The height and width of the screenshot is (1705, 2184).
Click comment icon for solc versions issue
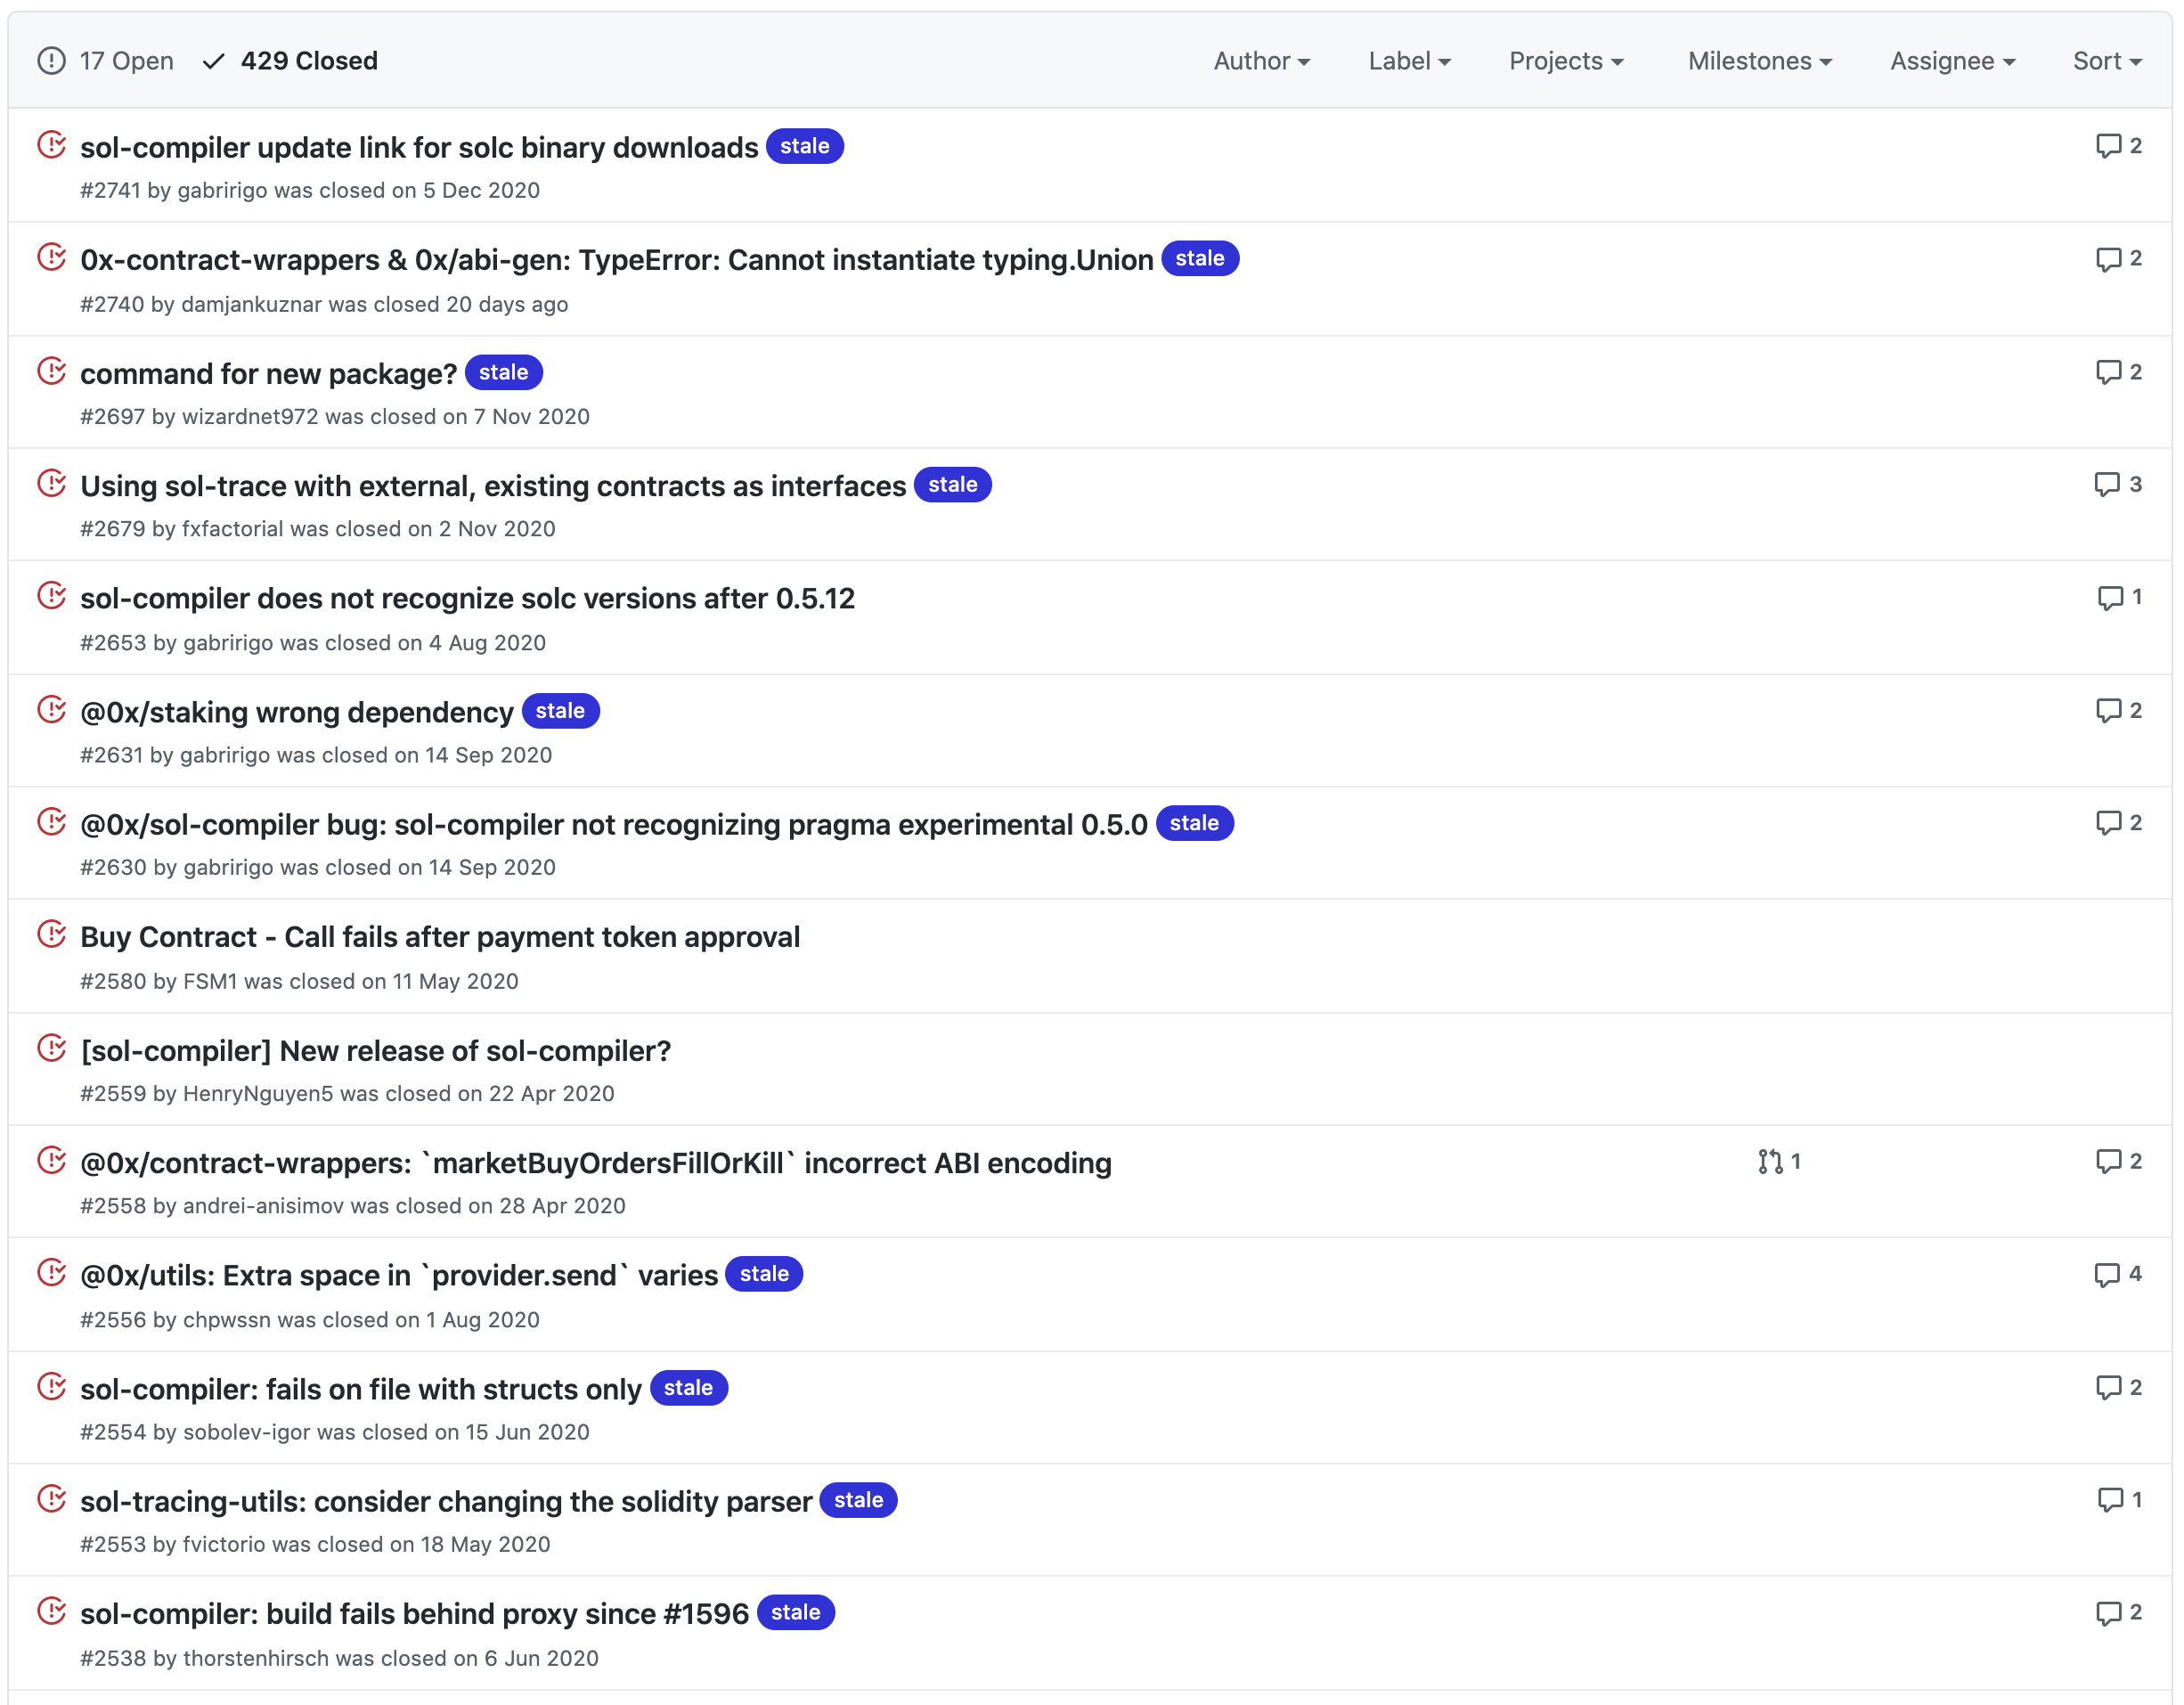pos(2109,598)
